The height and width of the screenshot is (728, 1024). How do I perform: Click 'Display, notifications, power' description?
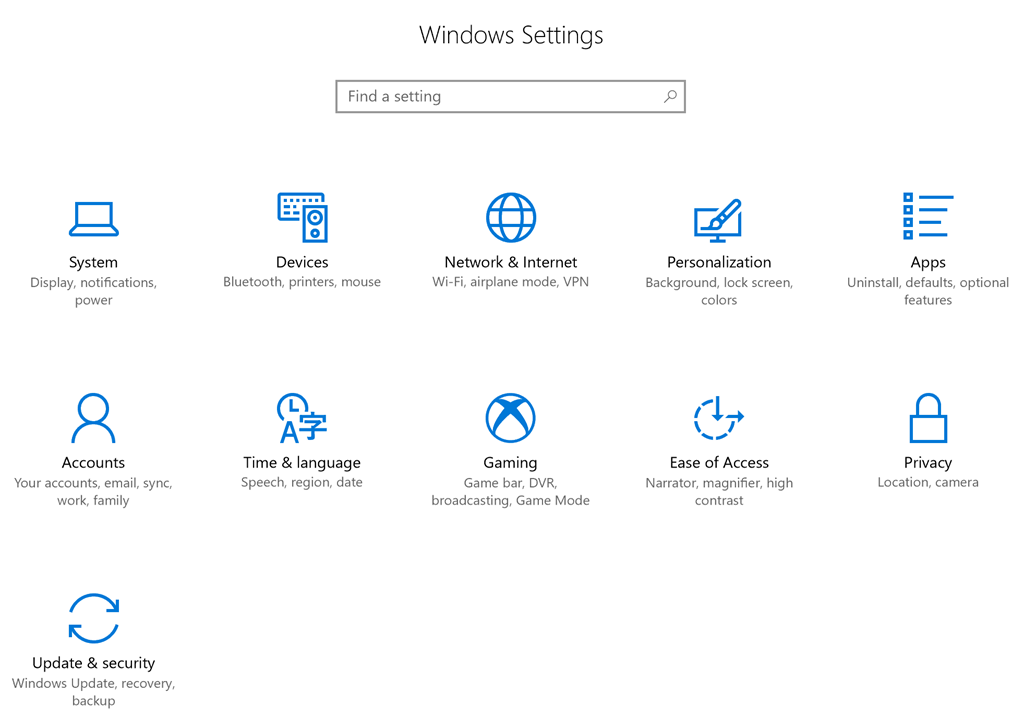[x=93, y=291]
